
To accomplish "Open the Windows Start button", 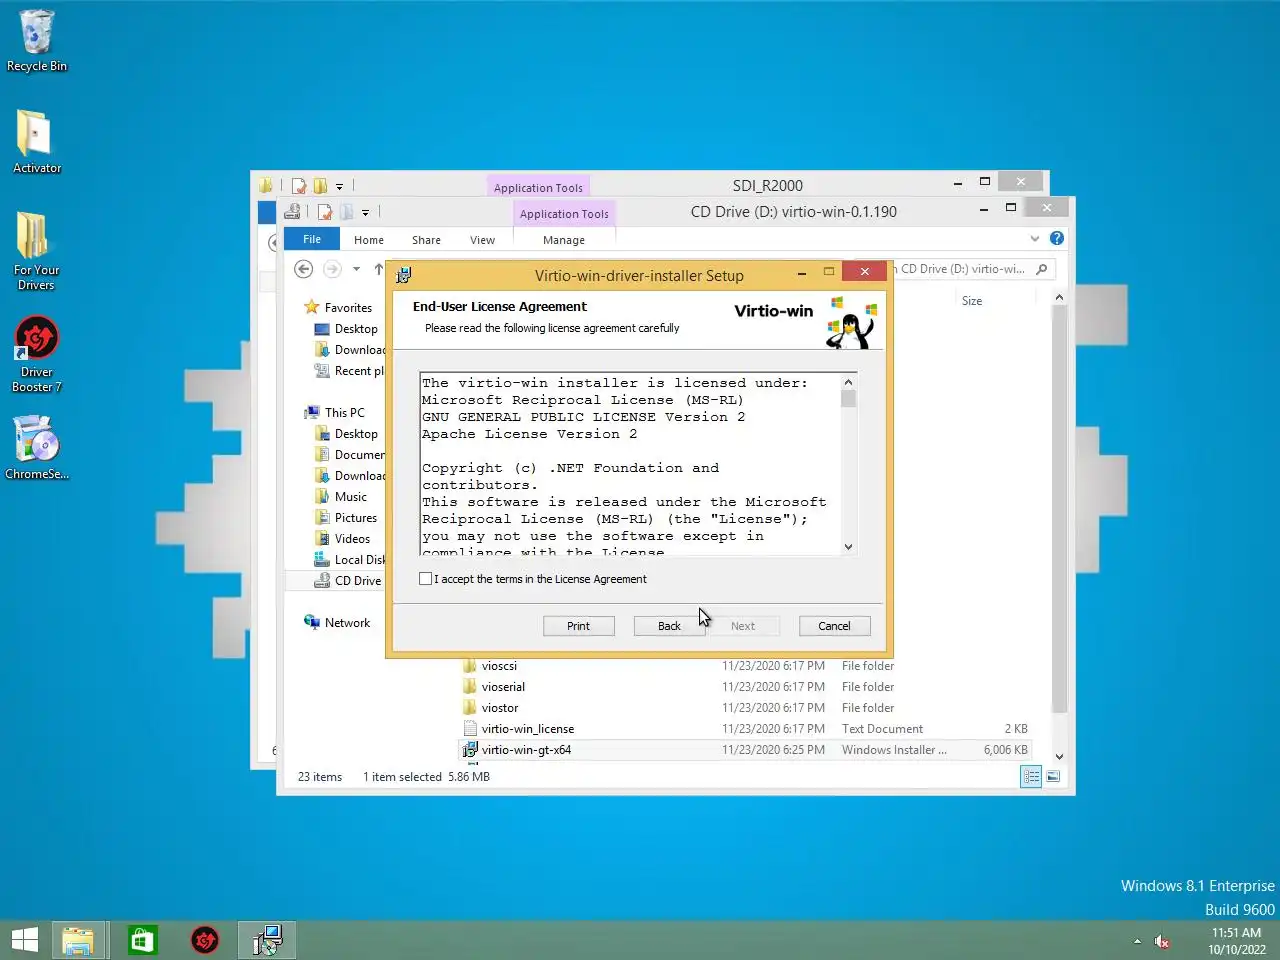I will [x=24, y=940].
